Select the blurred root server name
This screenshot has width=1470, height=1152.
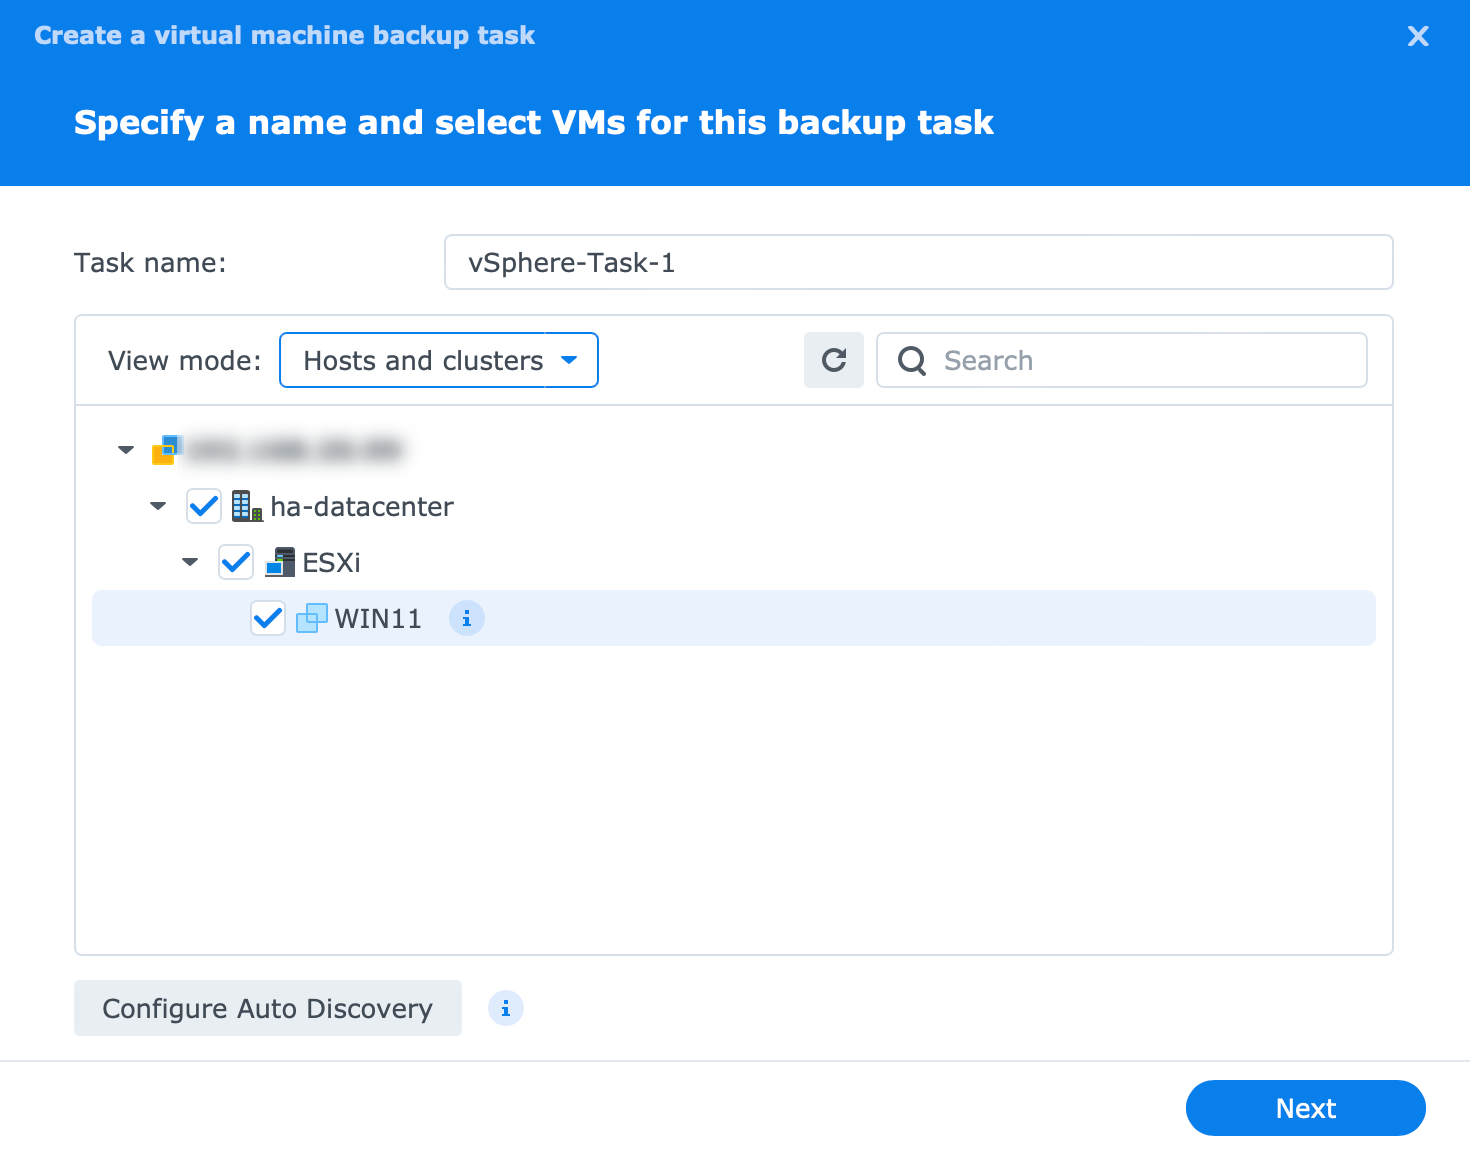pos(295,450)
